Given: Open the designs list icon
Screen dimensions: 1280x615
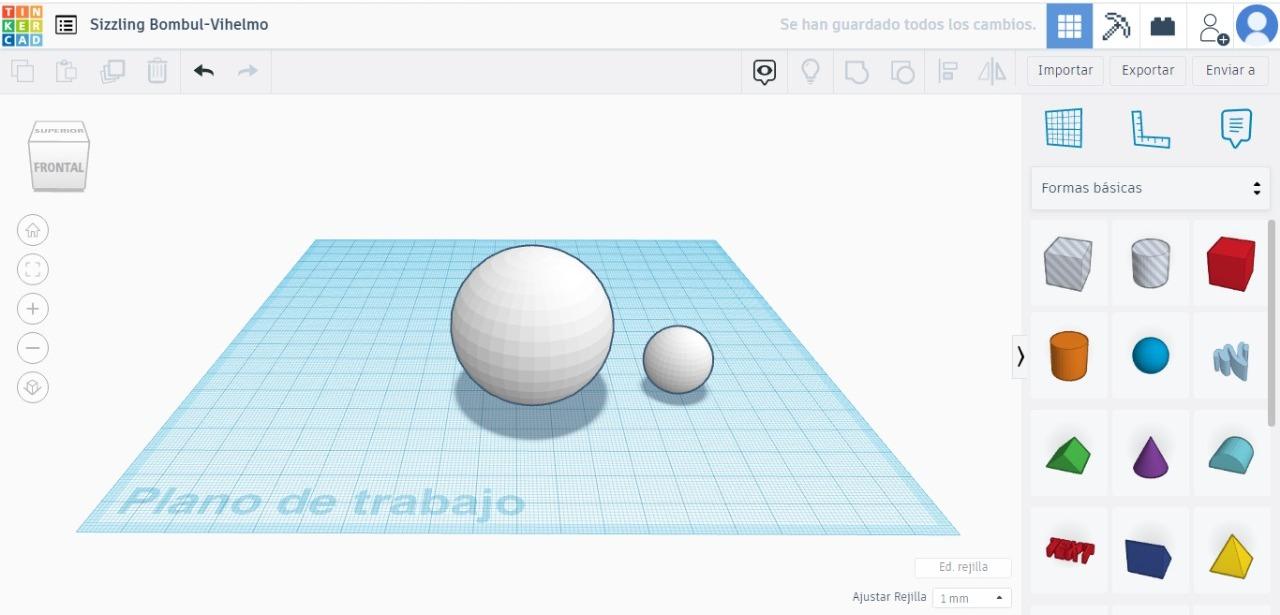Looking at the screenshot, I should click(x=66, y=25).
